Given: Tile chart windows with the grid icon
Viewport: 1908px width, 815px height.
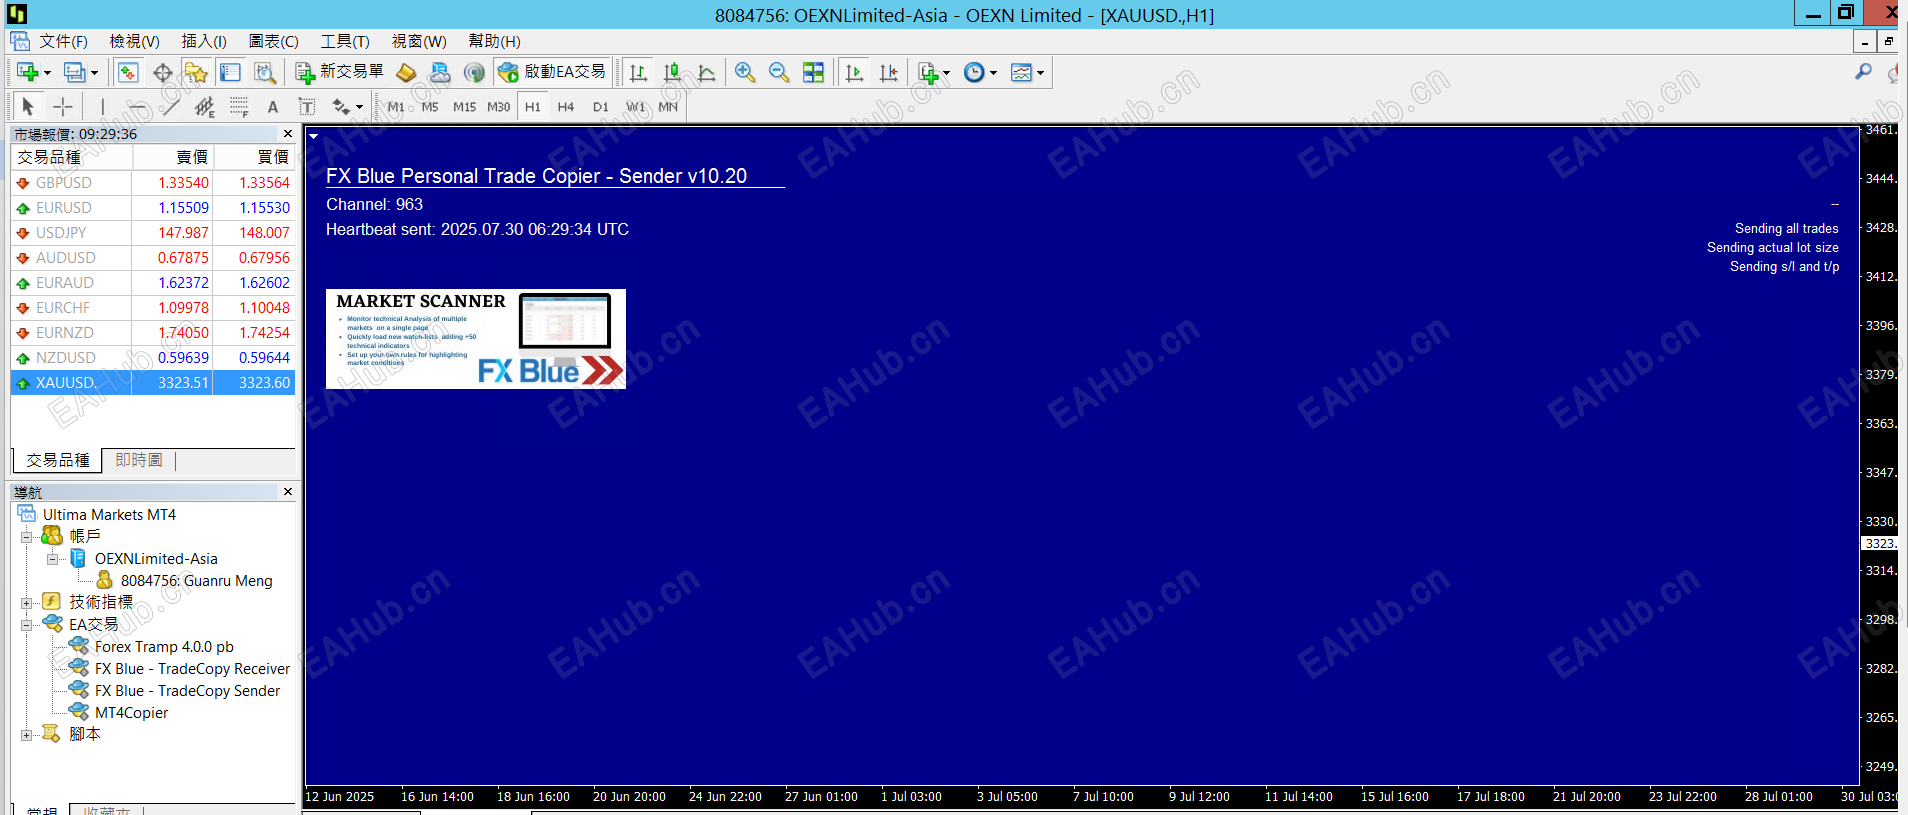Looking at the screenshot, I should coord(813,72).
